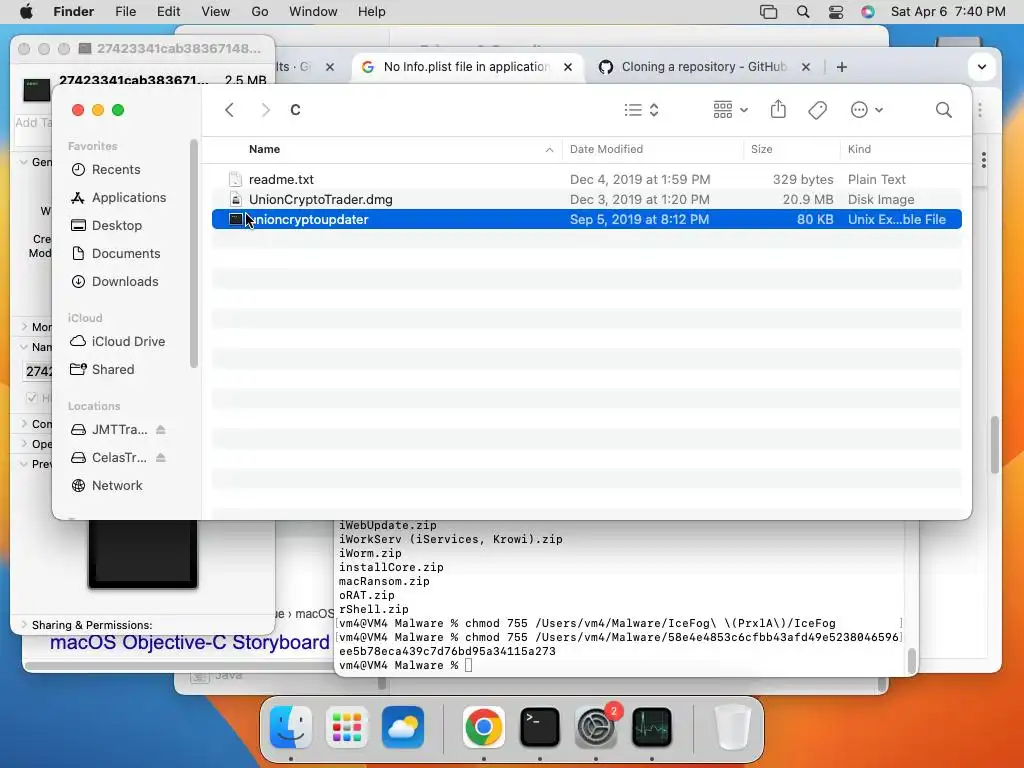Viewport: 1024px width, 768px height.
Task: Go back in Finder window
Action: [229, 110]
